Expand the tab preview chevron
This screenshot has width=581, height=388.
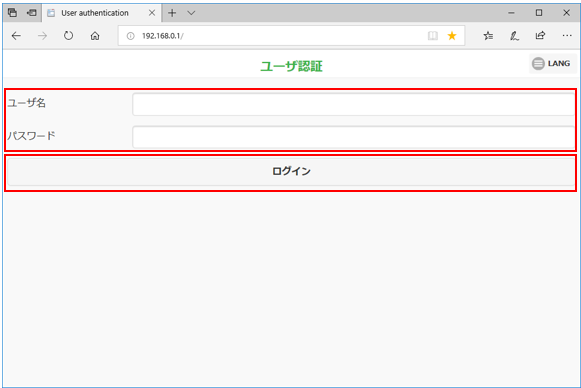[191, 13]
